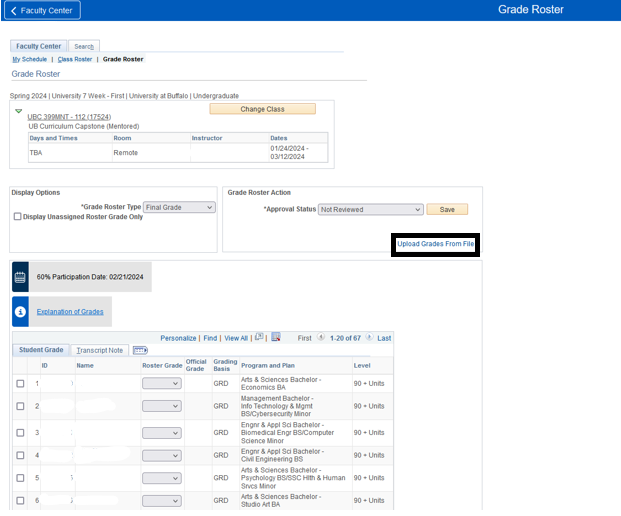Expand the Approval Status dropdown
This screenshot has width=621, height=516.
point(371,210)
